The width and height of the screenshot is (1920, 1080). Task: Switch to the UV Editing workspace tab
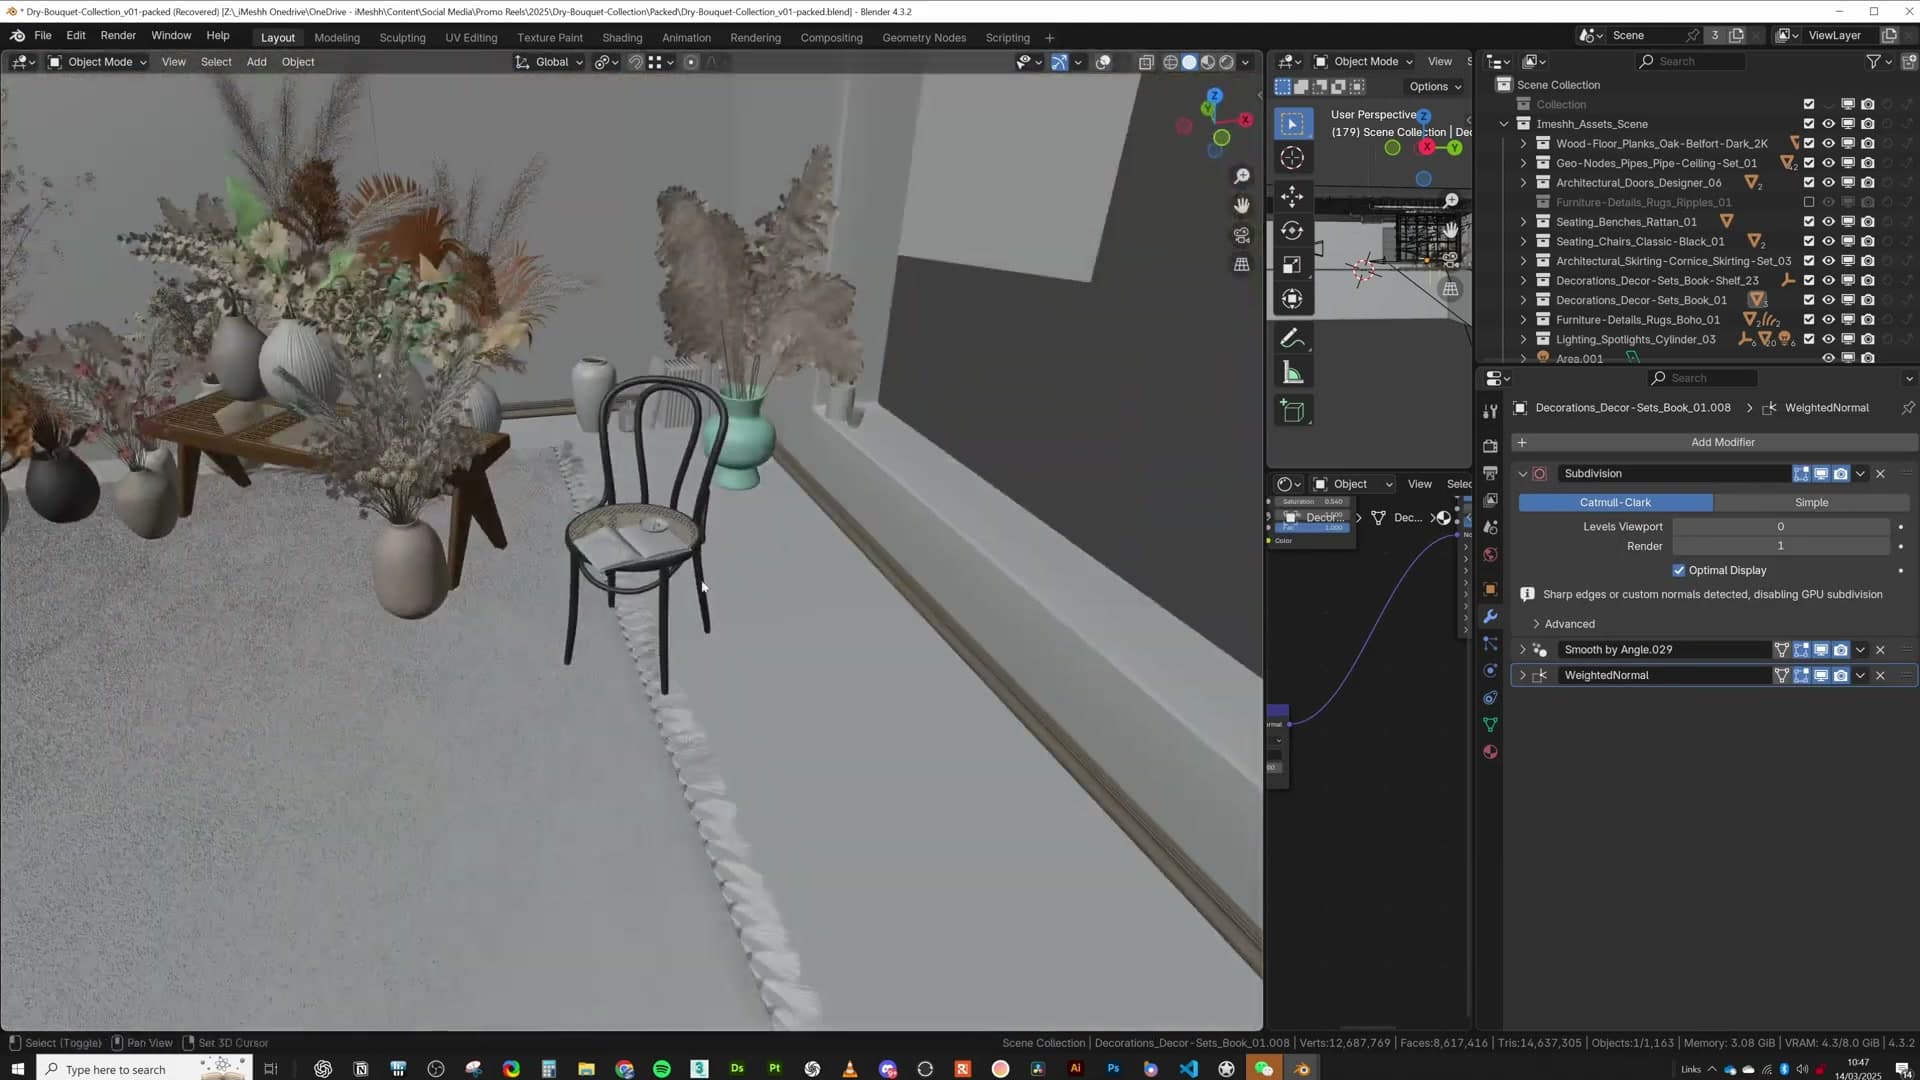(471, 38)
